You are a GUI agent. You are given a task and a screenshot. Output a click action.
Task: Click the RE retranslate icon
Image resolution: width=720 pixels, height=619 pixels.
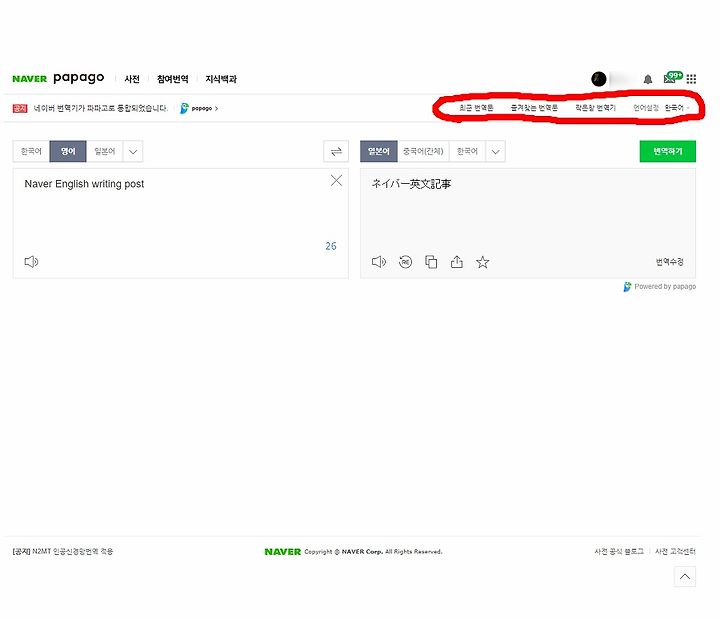(x=405, y=262)
